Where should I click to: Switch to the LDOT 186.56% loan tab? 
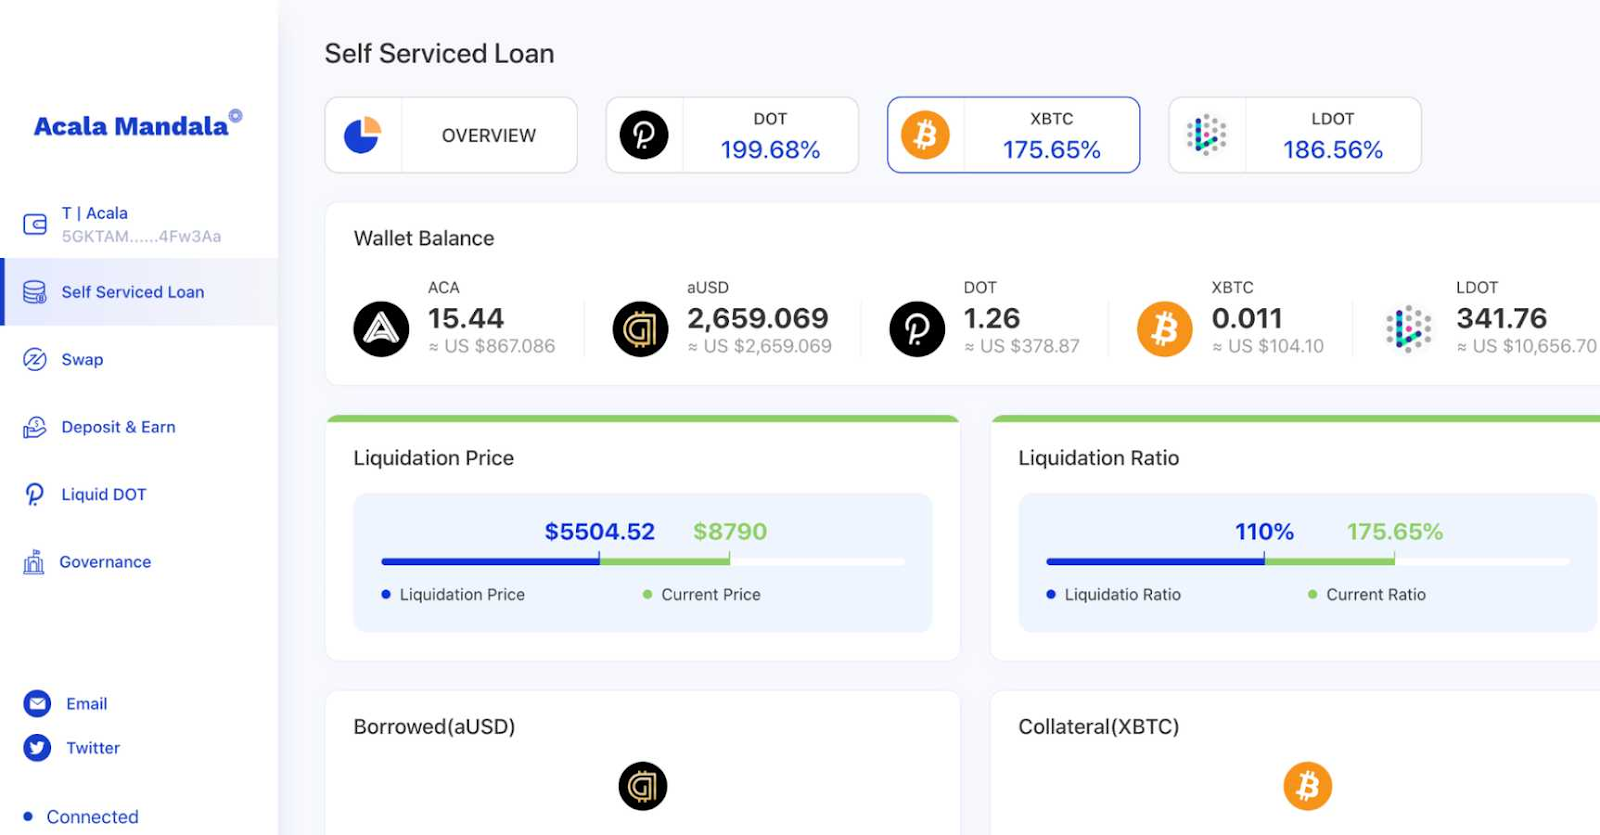(1295, 135)
